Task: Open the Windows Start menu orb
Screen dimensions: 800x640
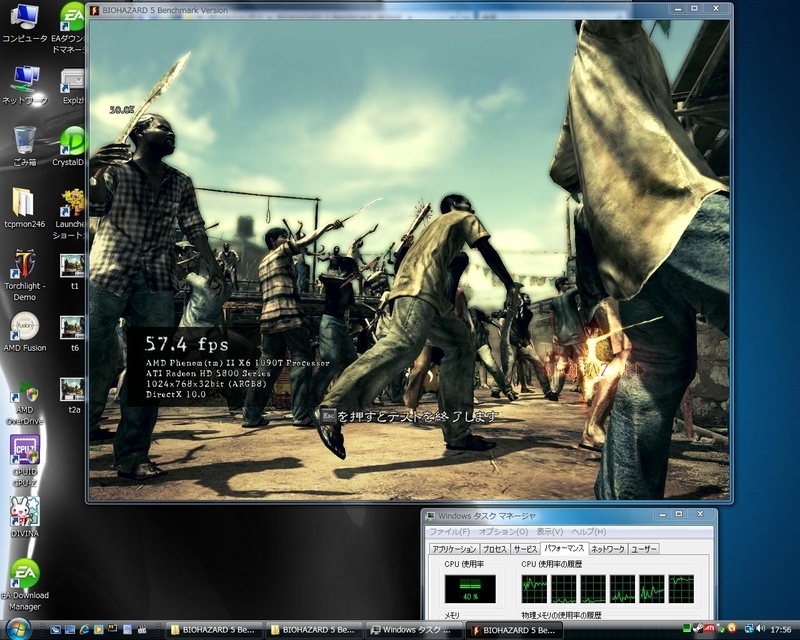Action: 17,630
